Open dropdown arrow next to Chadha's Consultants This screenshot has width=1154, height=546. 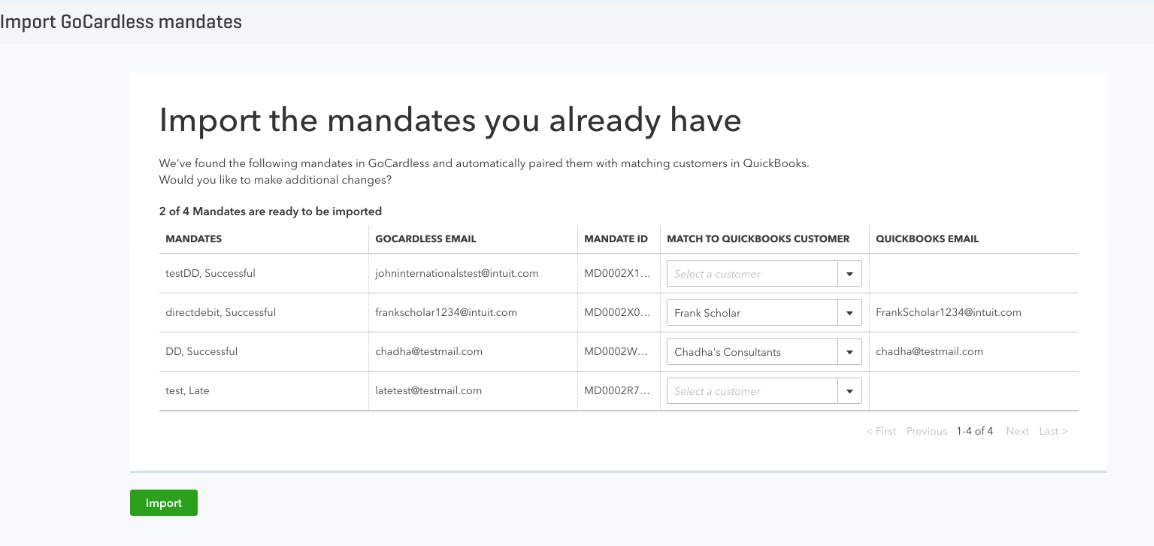(849, 352)
